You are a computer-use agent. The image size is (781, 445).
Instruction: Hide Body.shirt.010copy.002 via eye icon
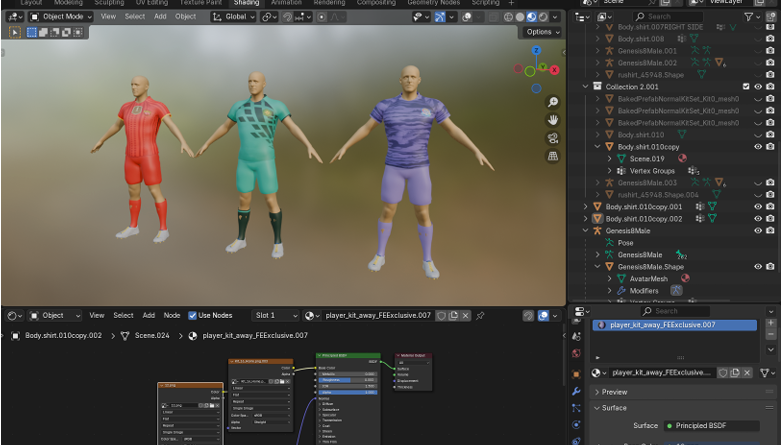click(758, 219)
